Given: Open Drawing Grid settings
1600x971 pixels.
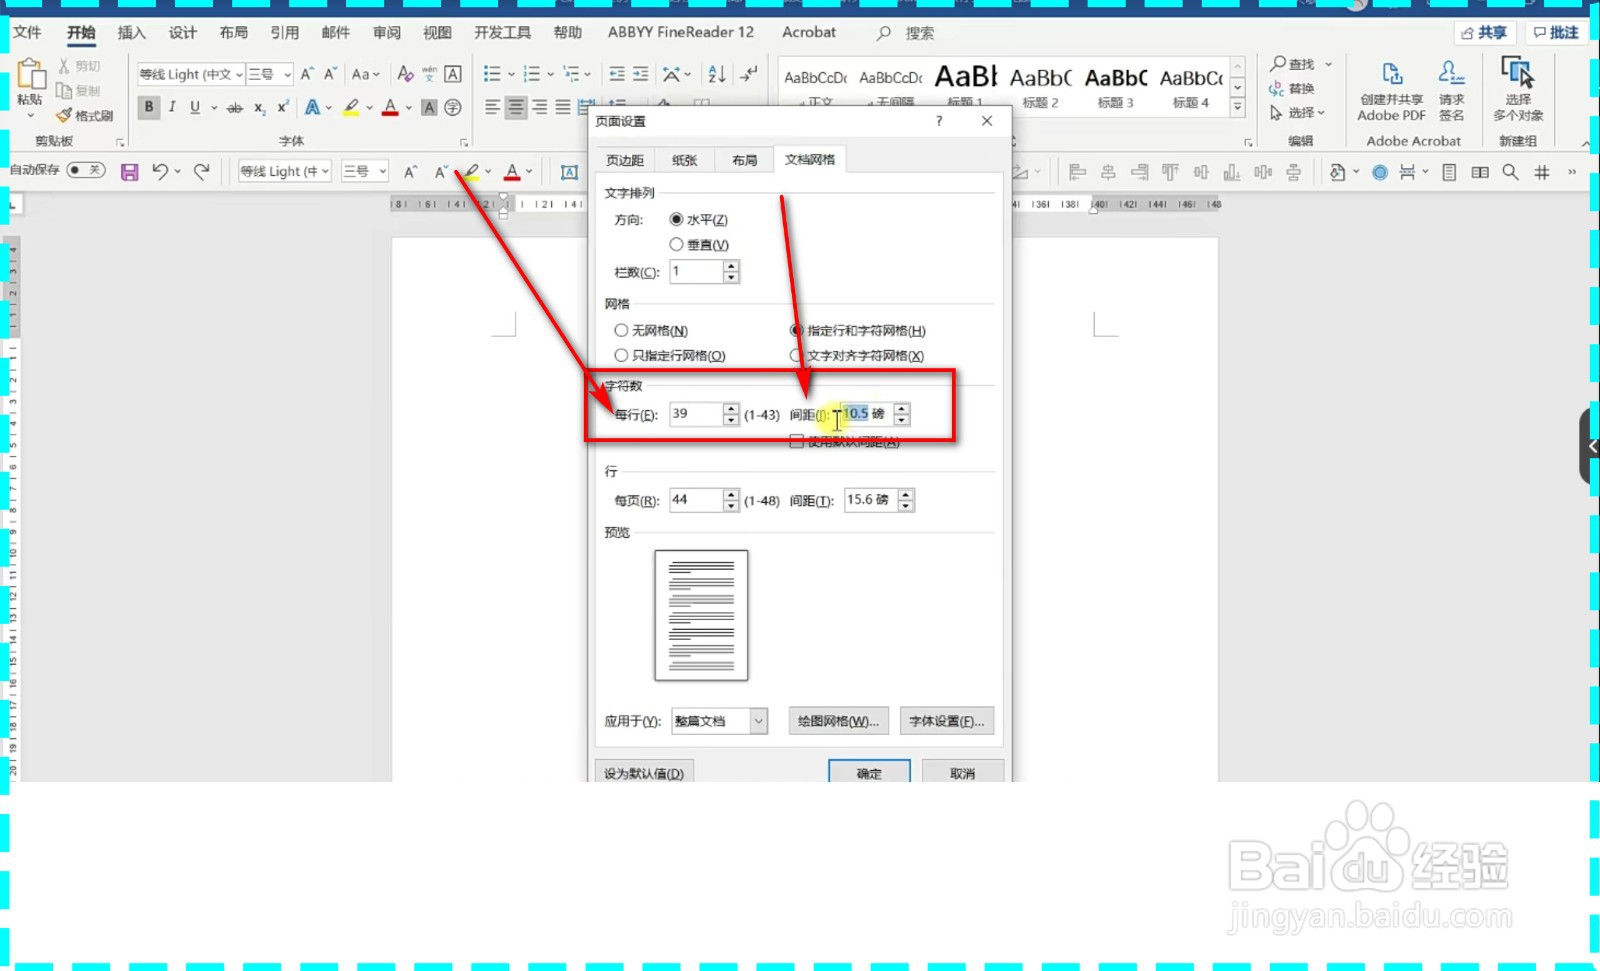Looking at the screenshot, I should tap(838, 721).
